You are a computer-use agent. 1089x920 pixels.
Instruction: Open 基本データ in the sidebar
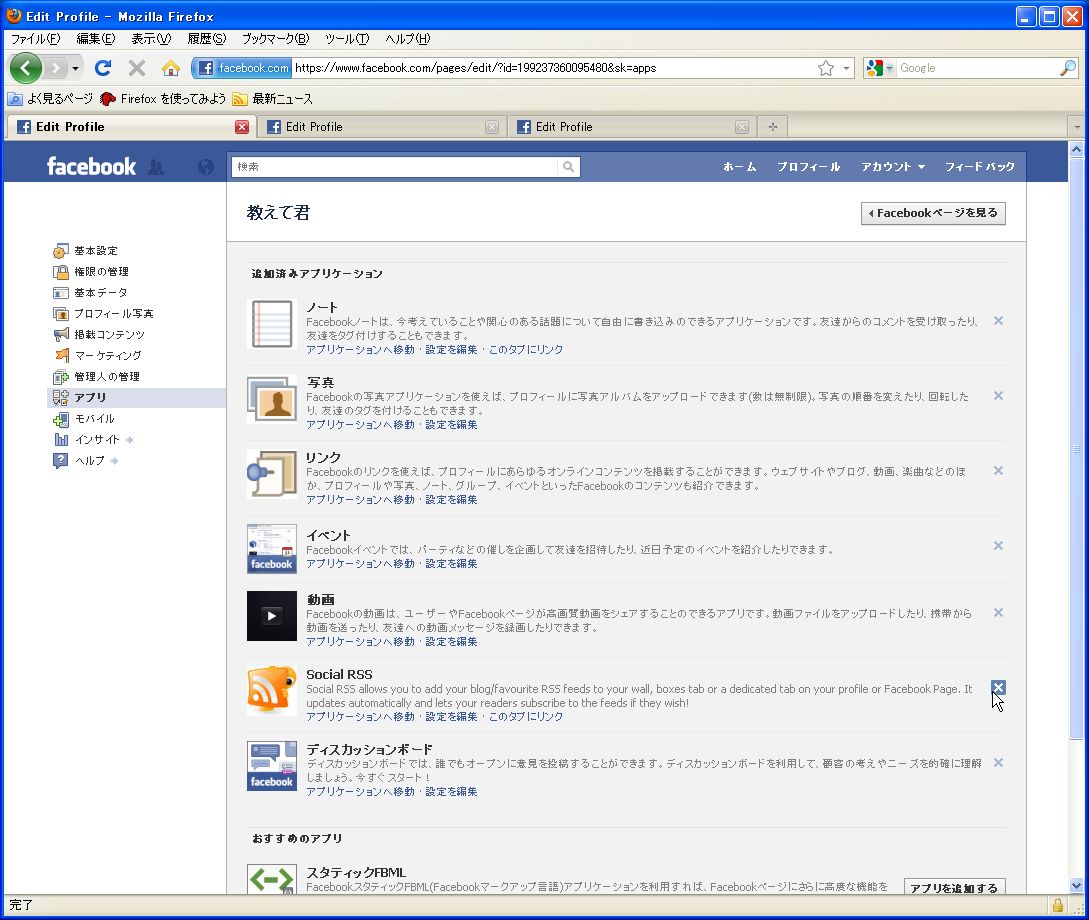tap(101, 292)
